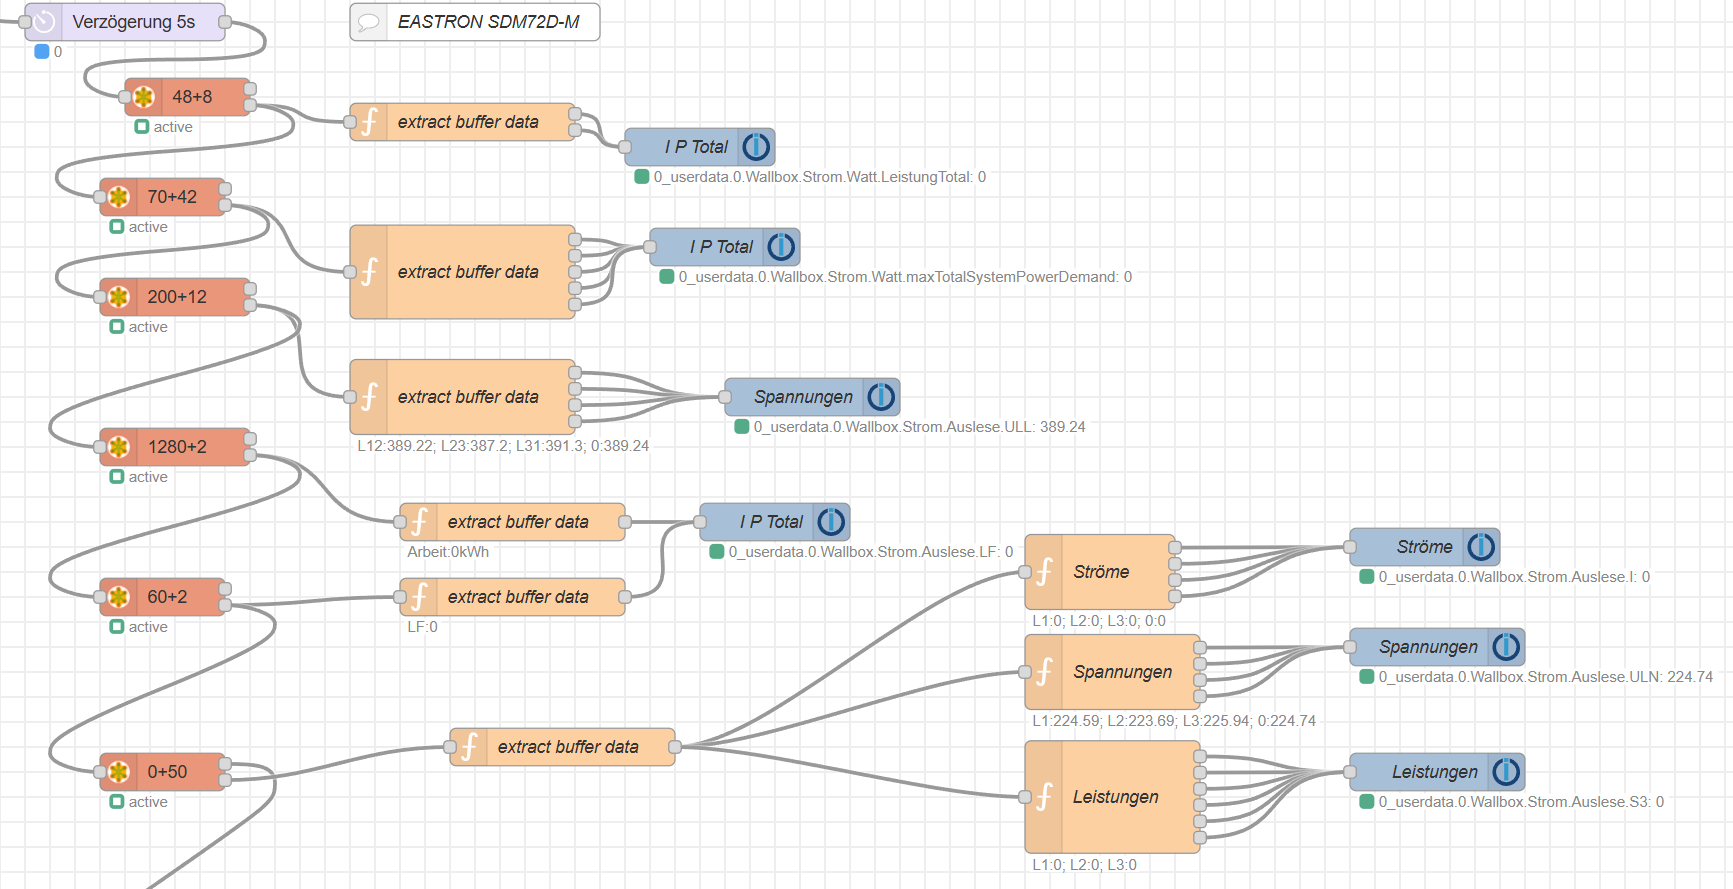Click ioBroker icon on I P Total node for LeistungTotal
This screenshot has width=1733, height=889.
(x=757, y=147)
